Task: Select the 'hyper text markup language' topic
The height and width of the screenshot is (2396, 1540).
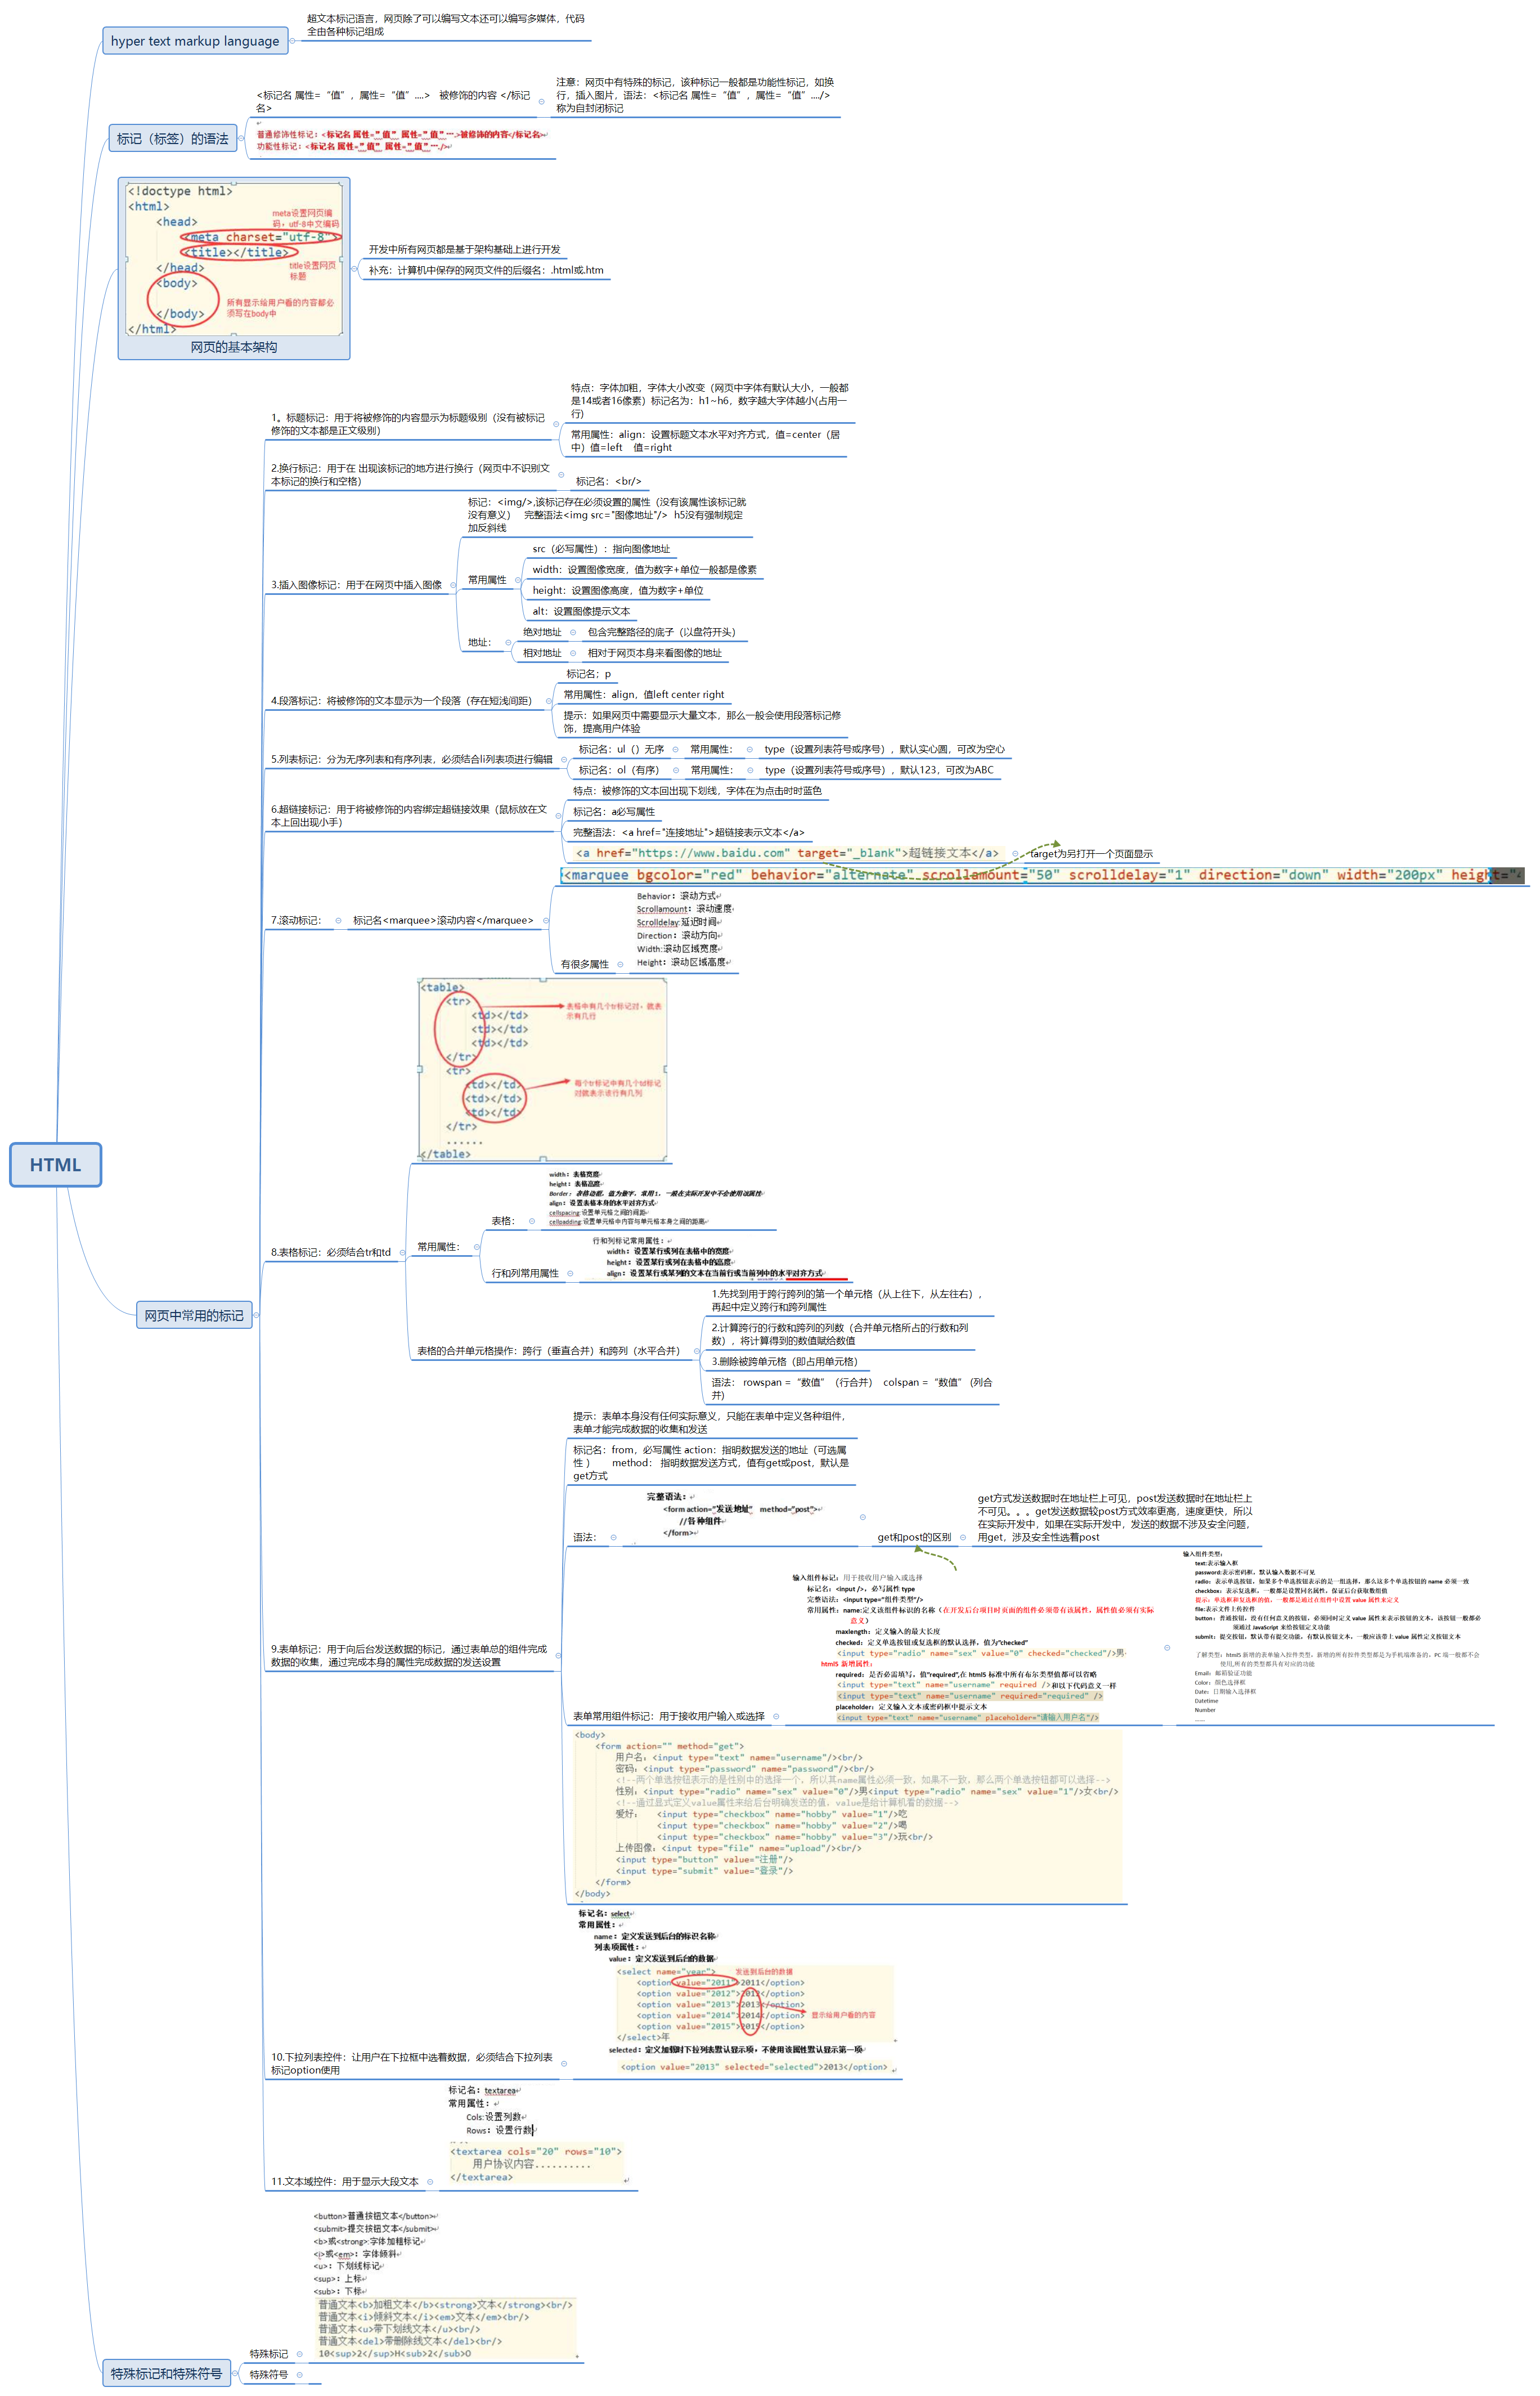Action: point(195,41)
